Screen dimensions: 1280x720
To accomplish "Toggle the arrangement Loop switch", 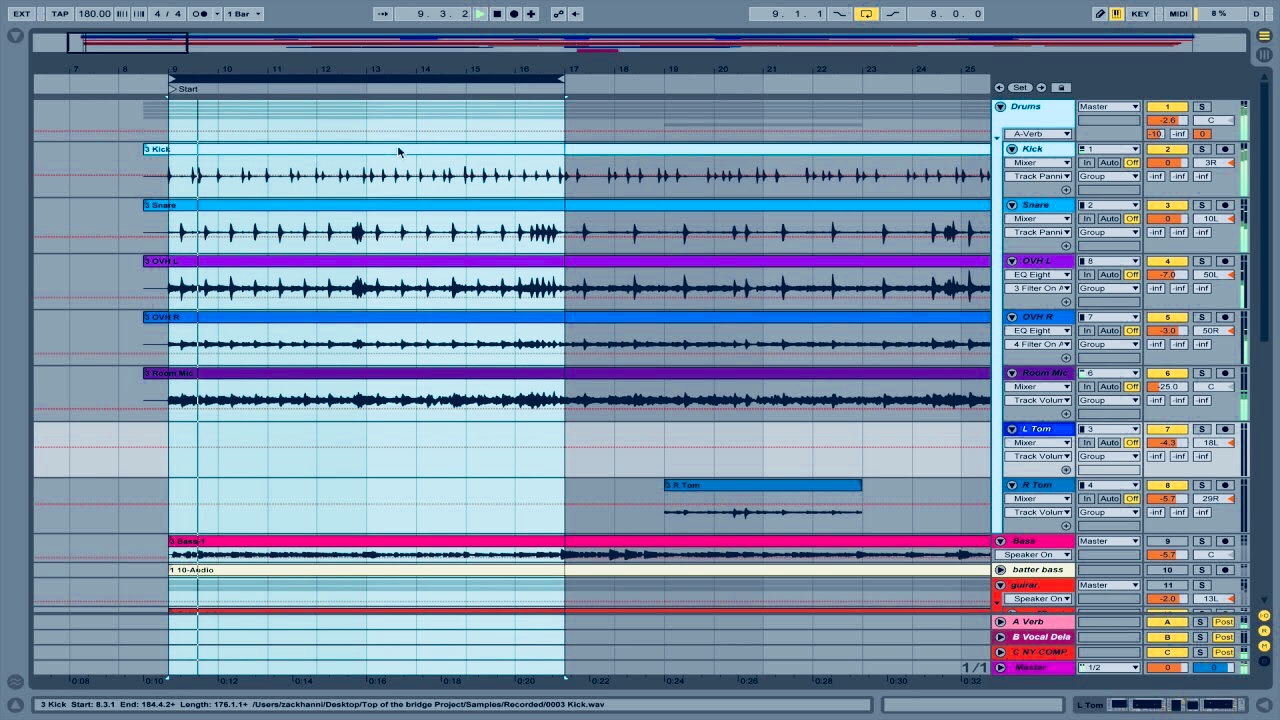I will point(866,13).
